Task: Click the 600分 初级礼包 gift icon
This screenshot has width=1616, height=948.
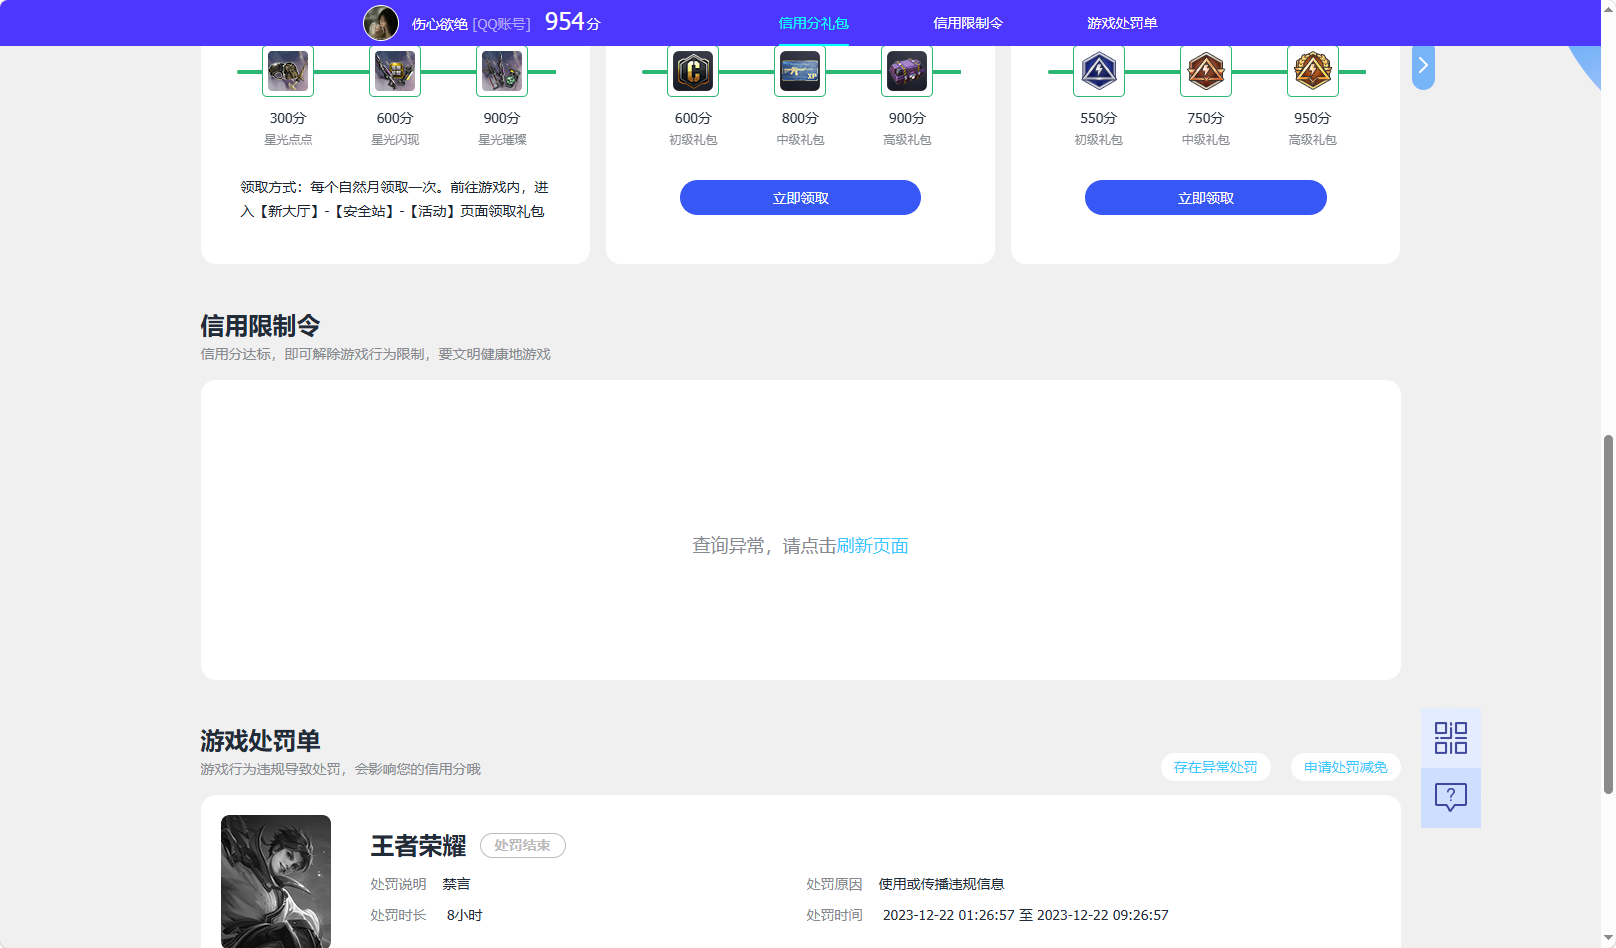Action: tap(692, 70)
